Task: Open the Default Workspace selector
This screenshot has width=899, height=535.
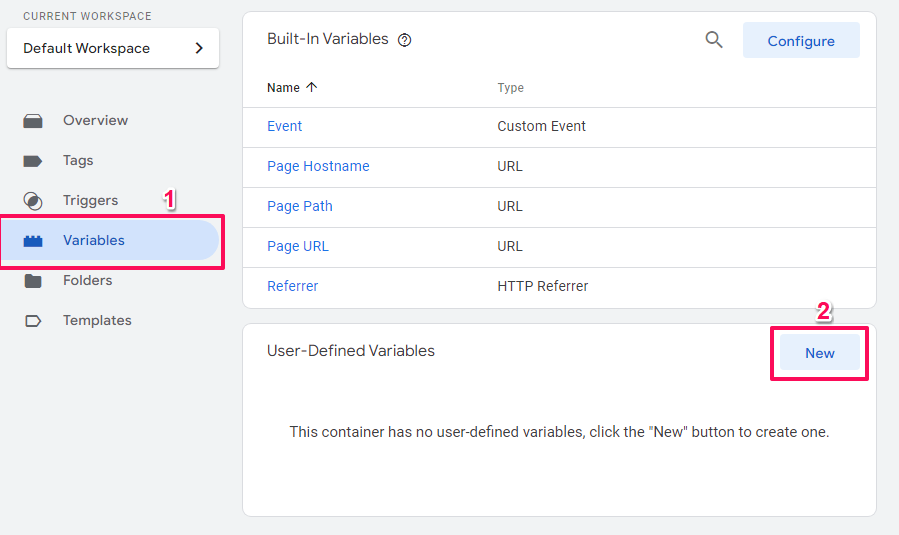Action: pyautogui.click(x=113, y=48)
